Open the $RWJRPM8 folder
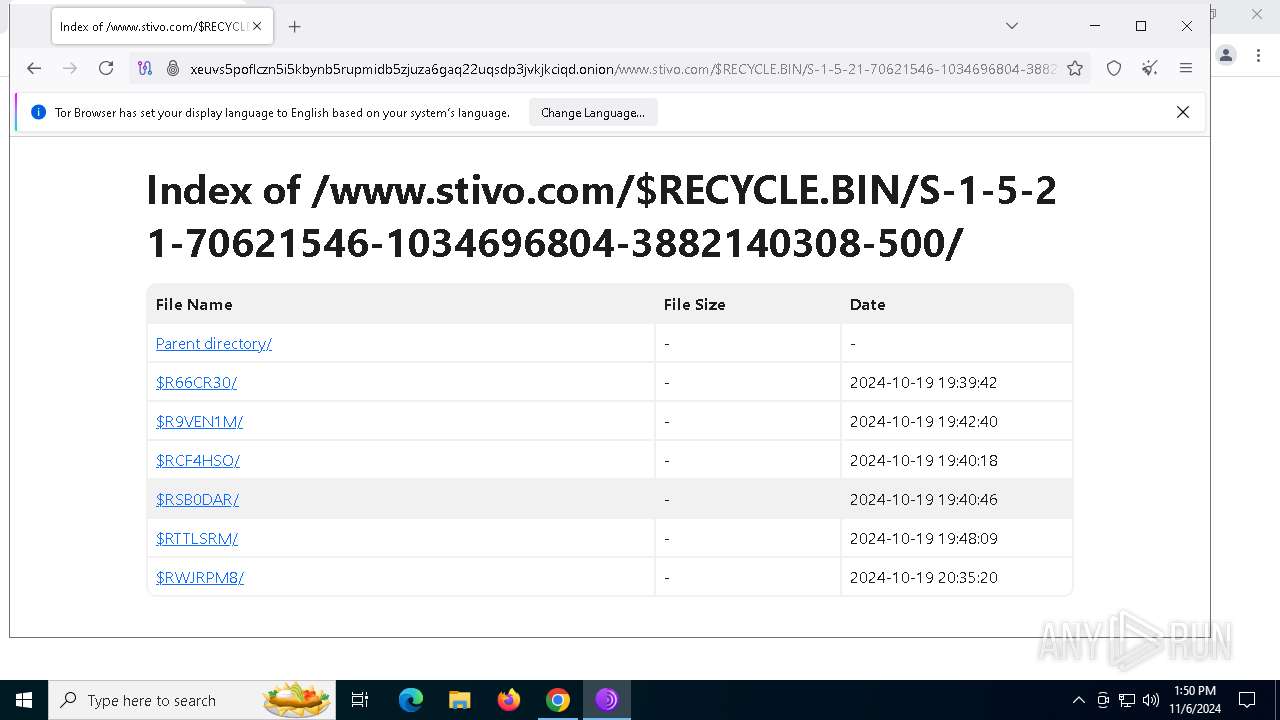 point(200,577)
